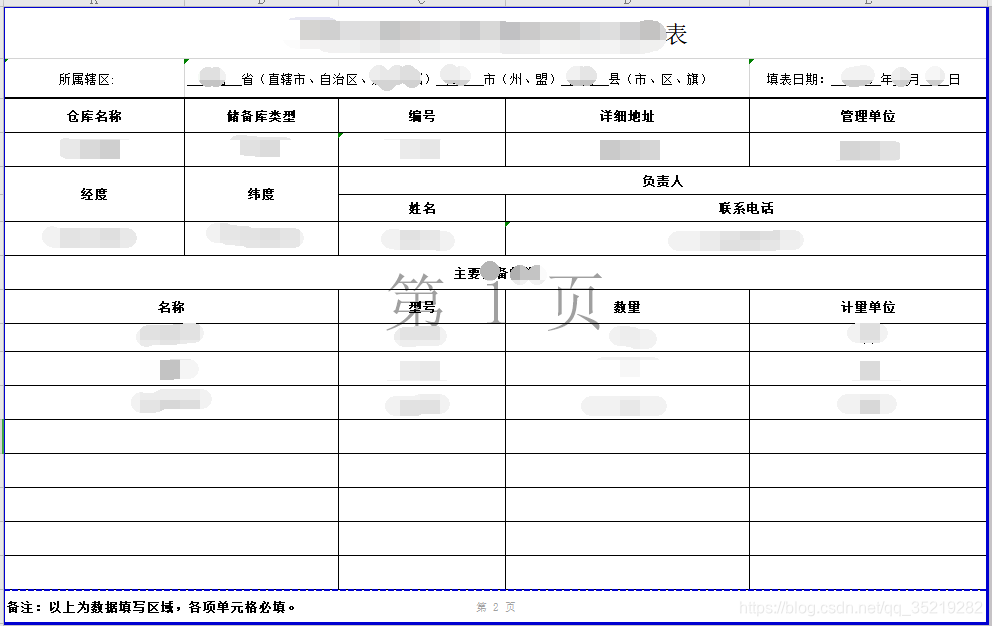Viewport: 992px width, 626px height.
Task: Select the 管理单位 header cell
Action: (x=868, y=115)
